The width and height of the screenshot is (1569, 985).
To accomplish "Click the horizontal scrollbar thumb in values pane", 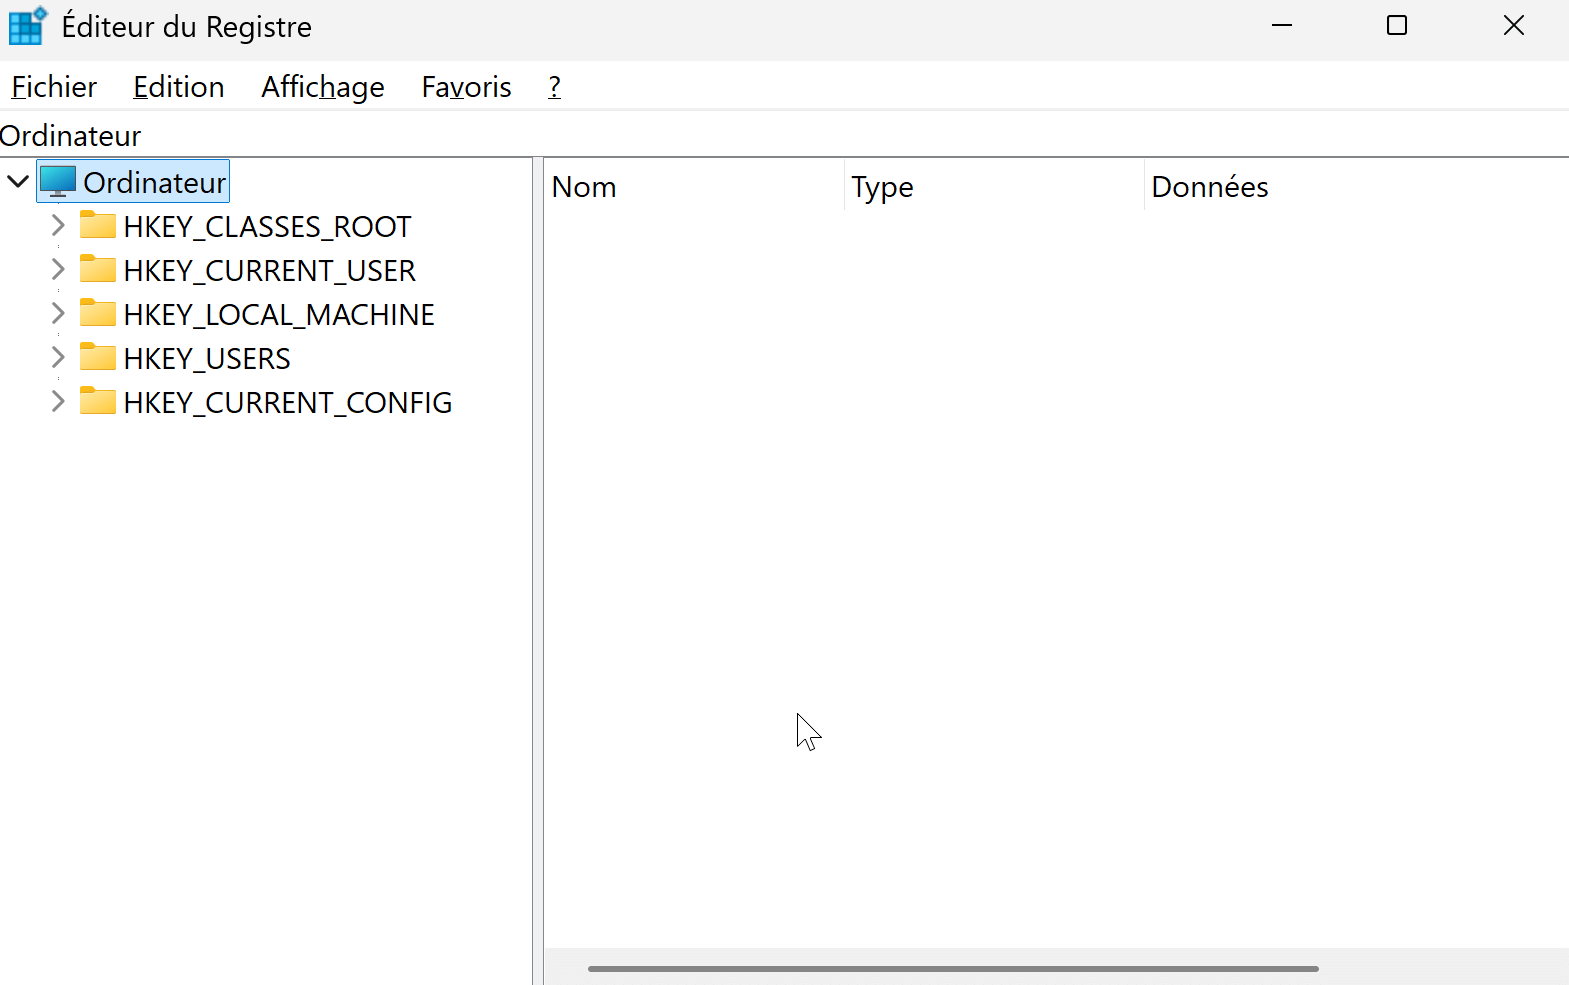I will 953,968.
